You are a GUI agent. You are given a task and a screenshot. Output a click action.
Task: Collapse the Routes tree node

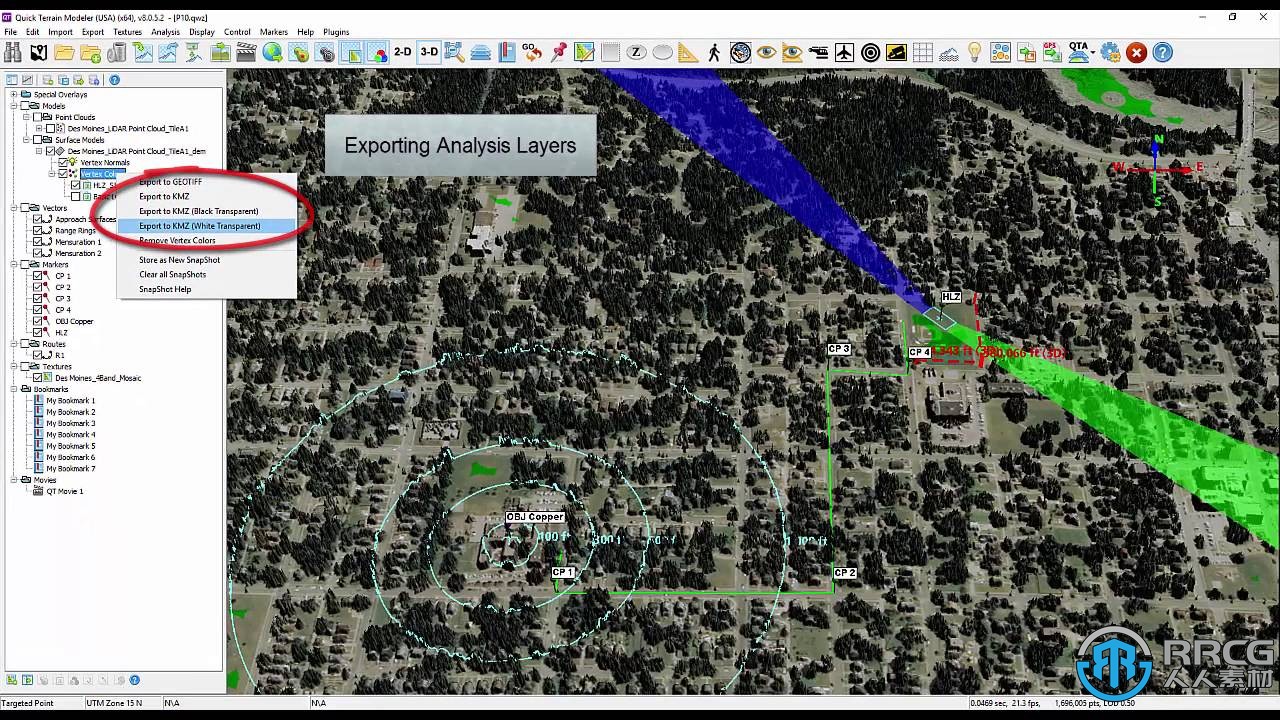pyautogui.click(x=14, y=344)
